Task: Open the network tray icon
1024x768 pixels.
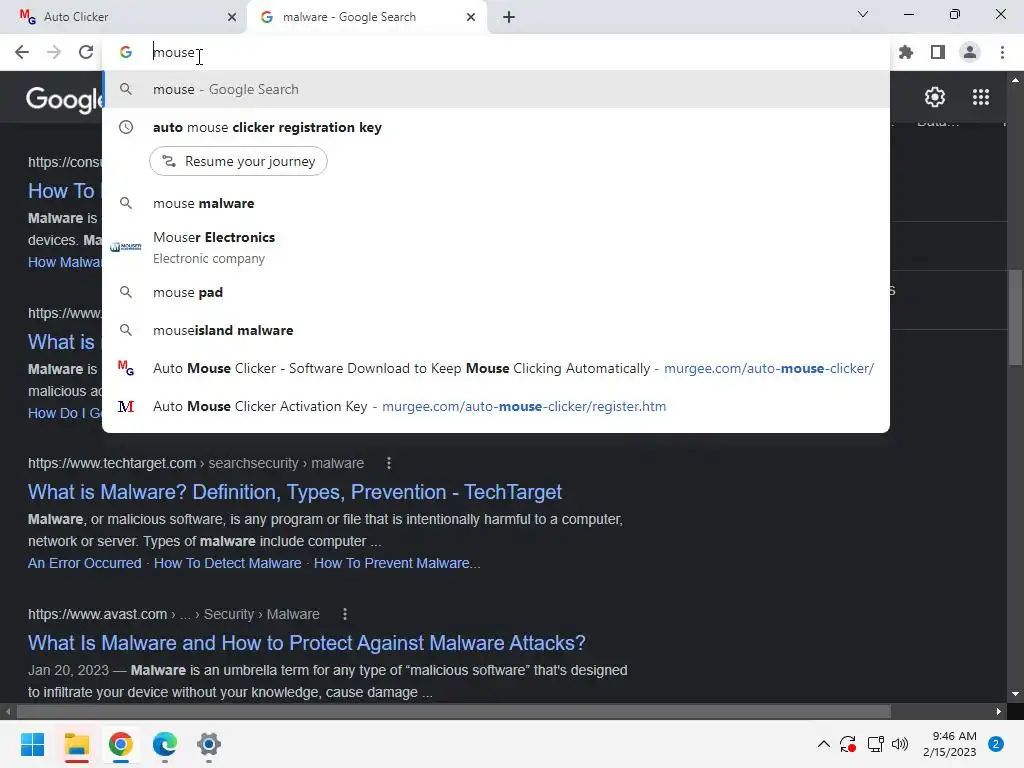Action: tap(875, 744)
